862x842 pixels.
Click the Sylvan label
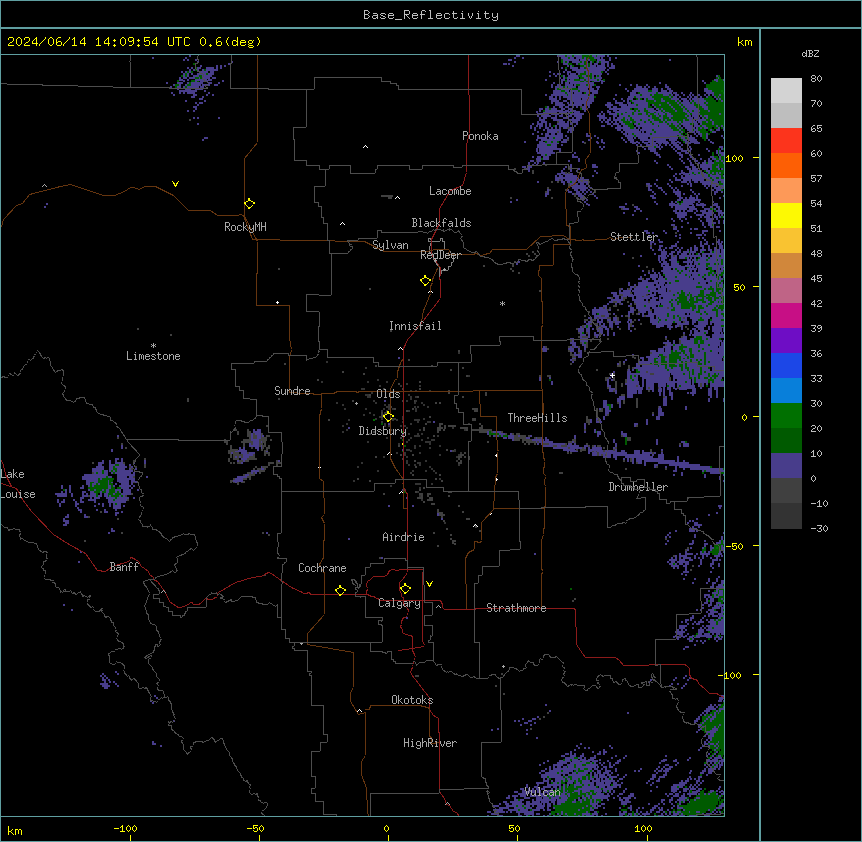click(390, 245)
